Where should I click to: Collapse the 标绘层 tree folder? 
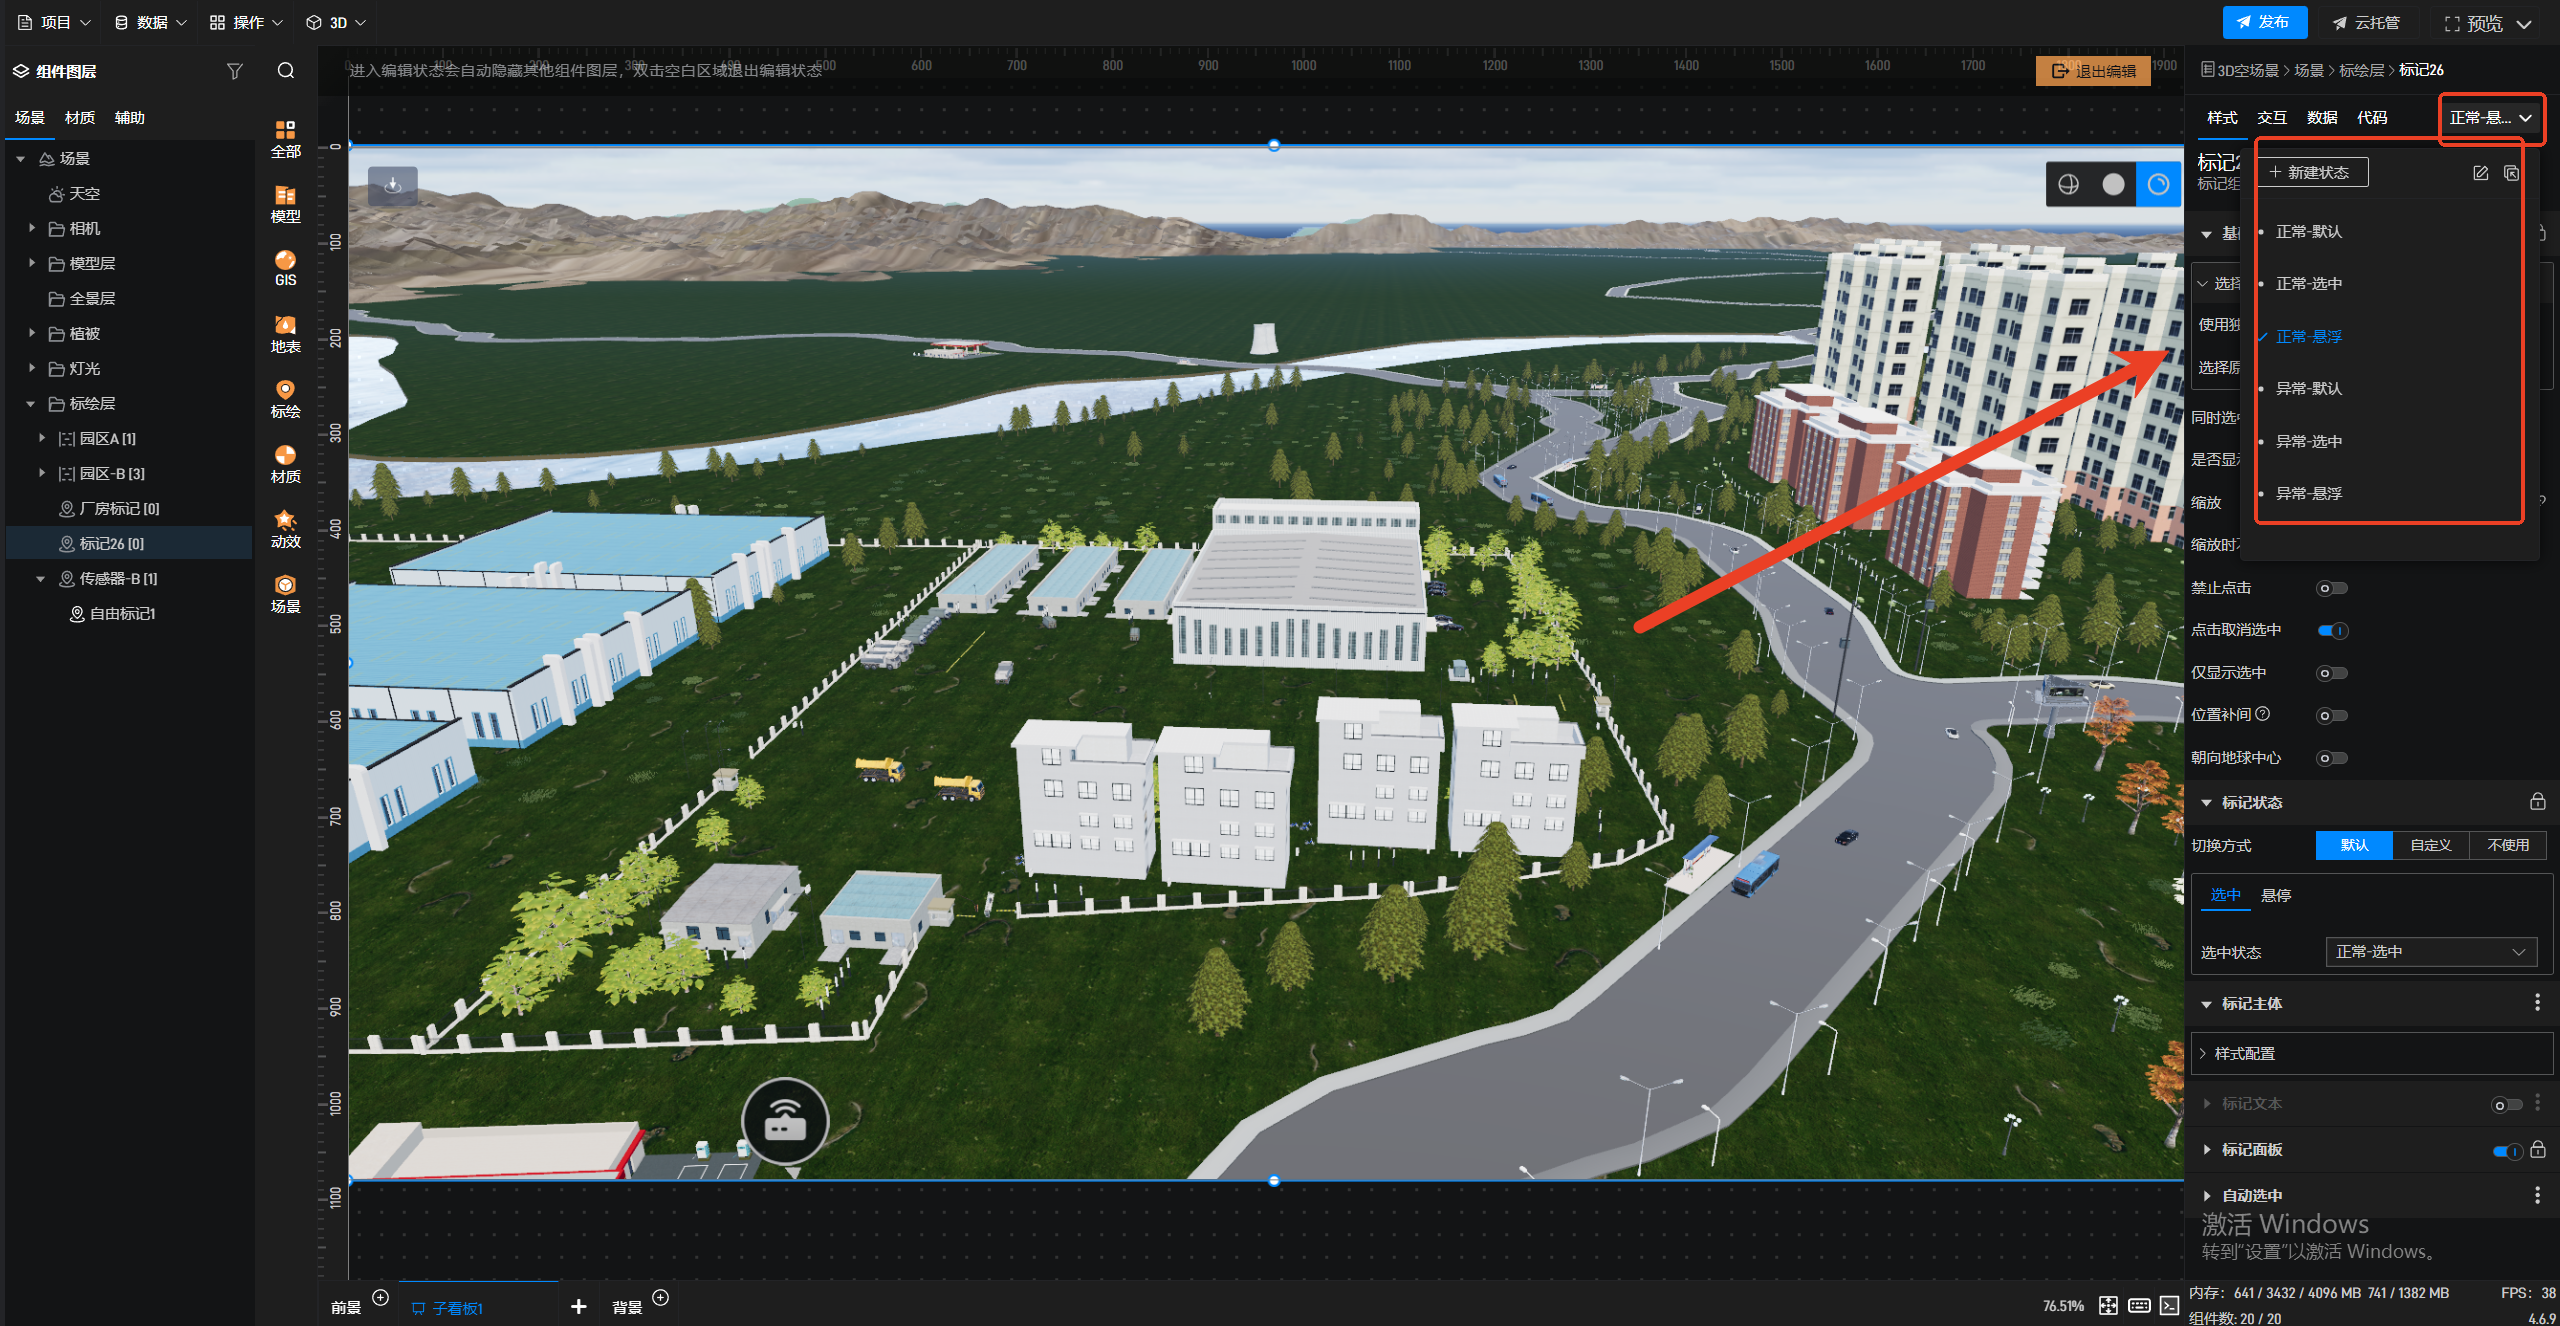coord(30,404)
